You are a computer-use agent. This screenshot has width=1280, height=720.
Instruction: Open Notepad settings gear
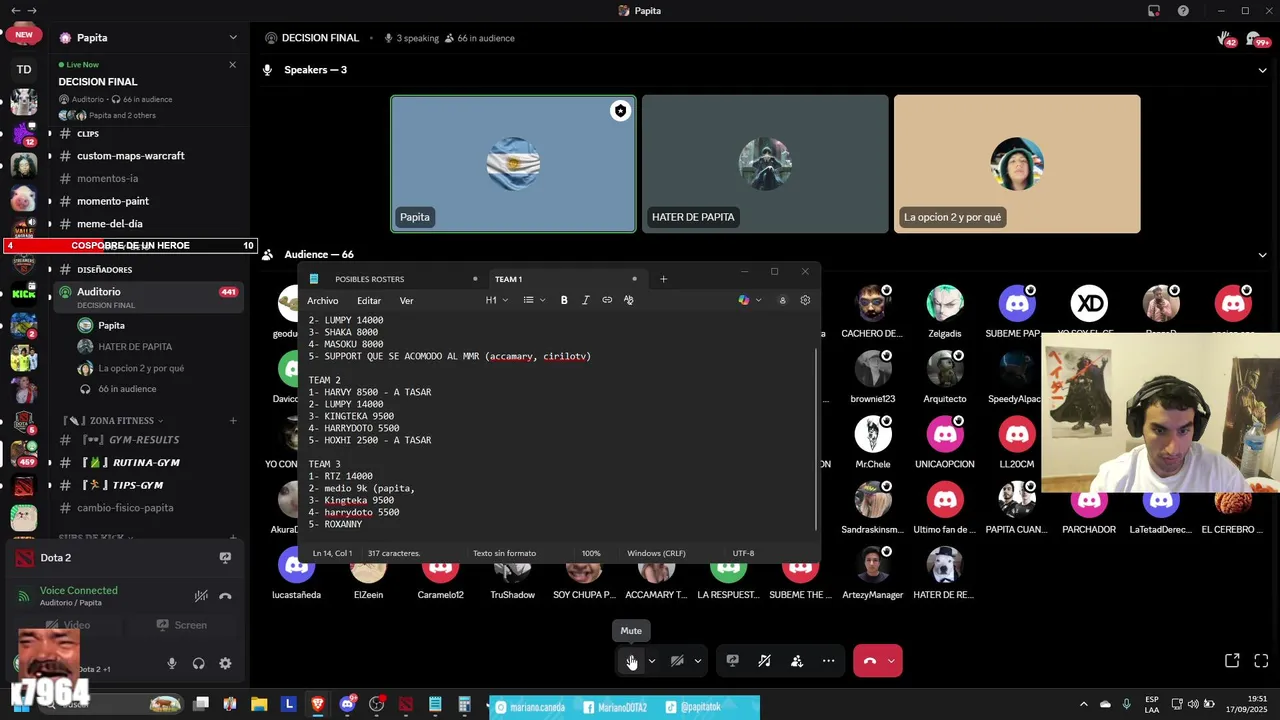[x=805, y=300]
